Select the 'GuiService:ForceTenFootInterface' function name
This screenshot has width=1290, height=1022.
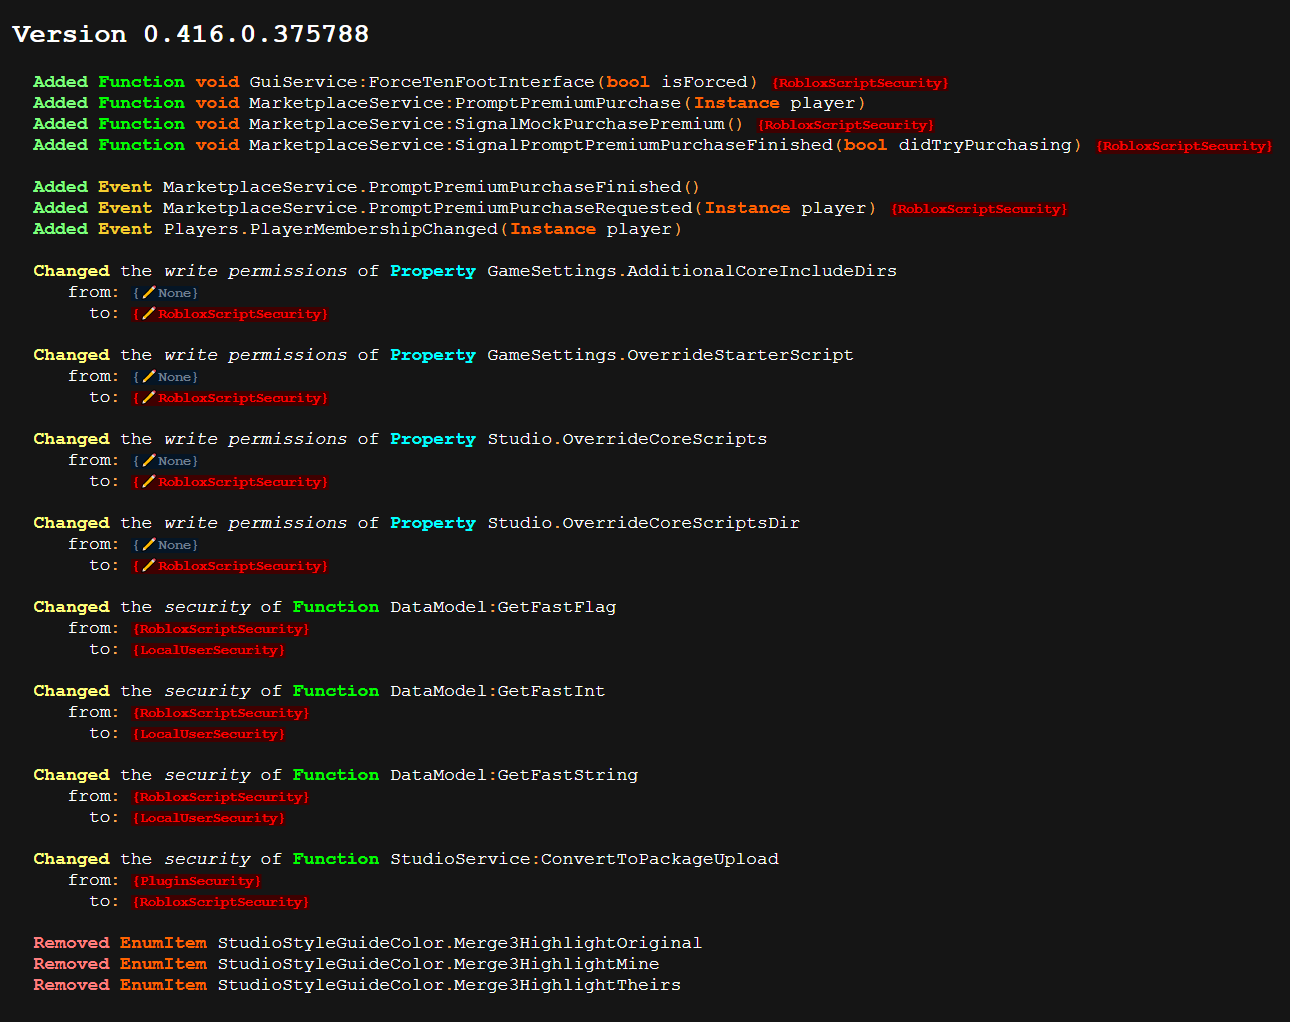click(422, 82)
